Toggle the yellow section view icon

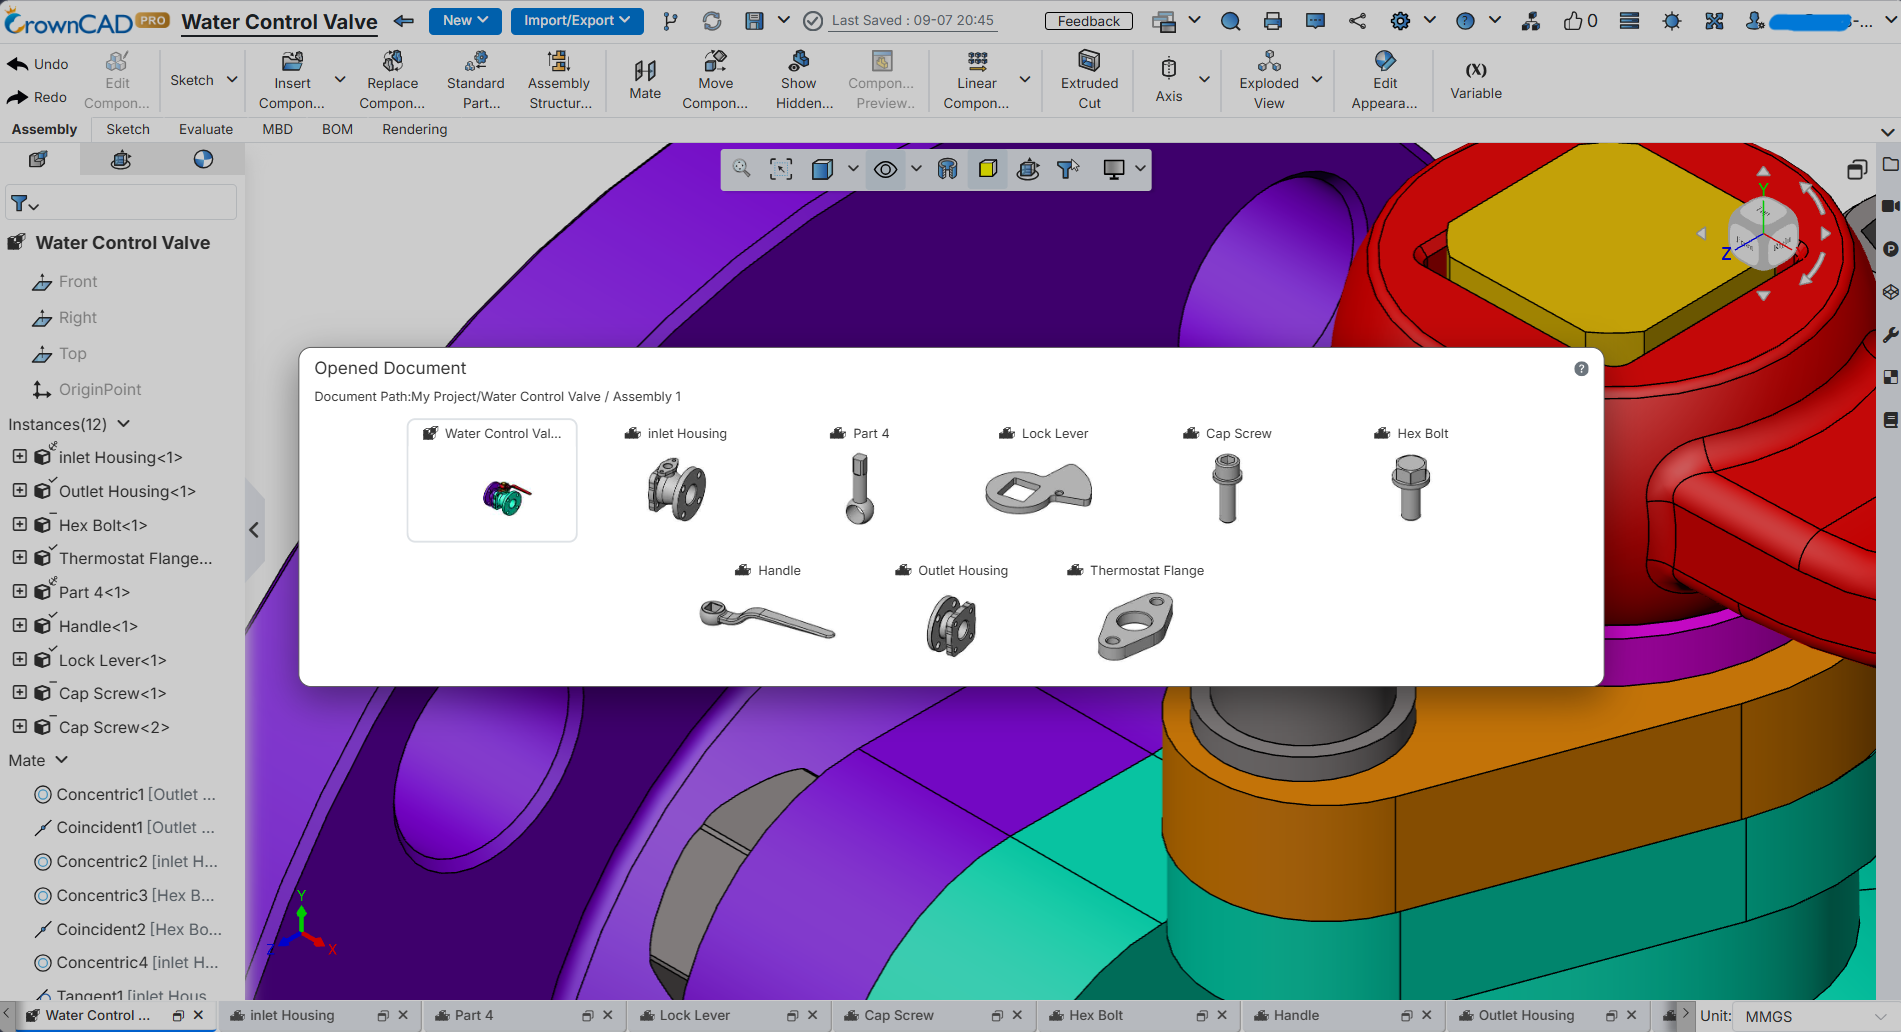click(x=988, y=169)
